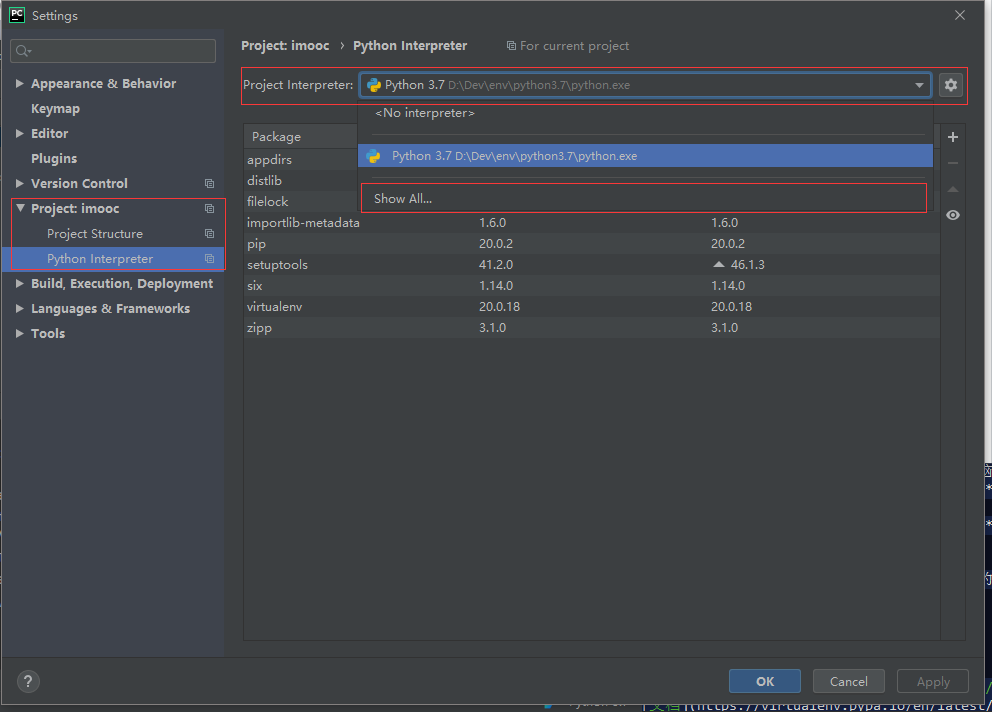Screen dimensions: 992x712
Task: Open the Keymap settings page
Action: click(55, 109)
